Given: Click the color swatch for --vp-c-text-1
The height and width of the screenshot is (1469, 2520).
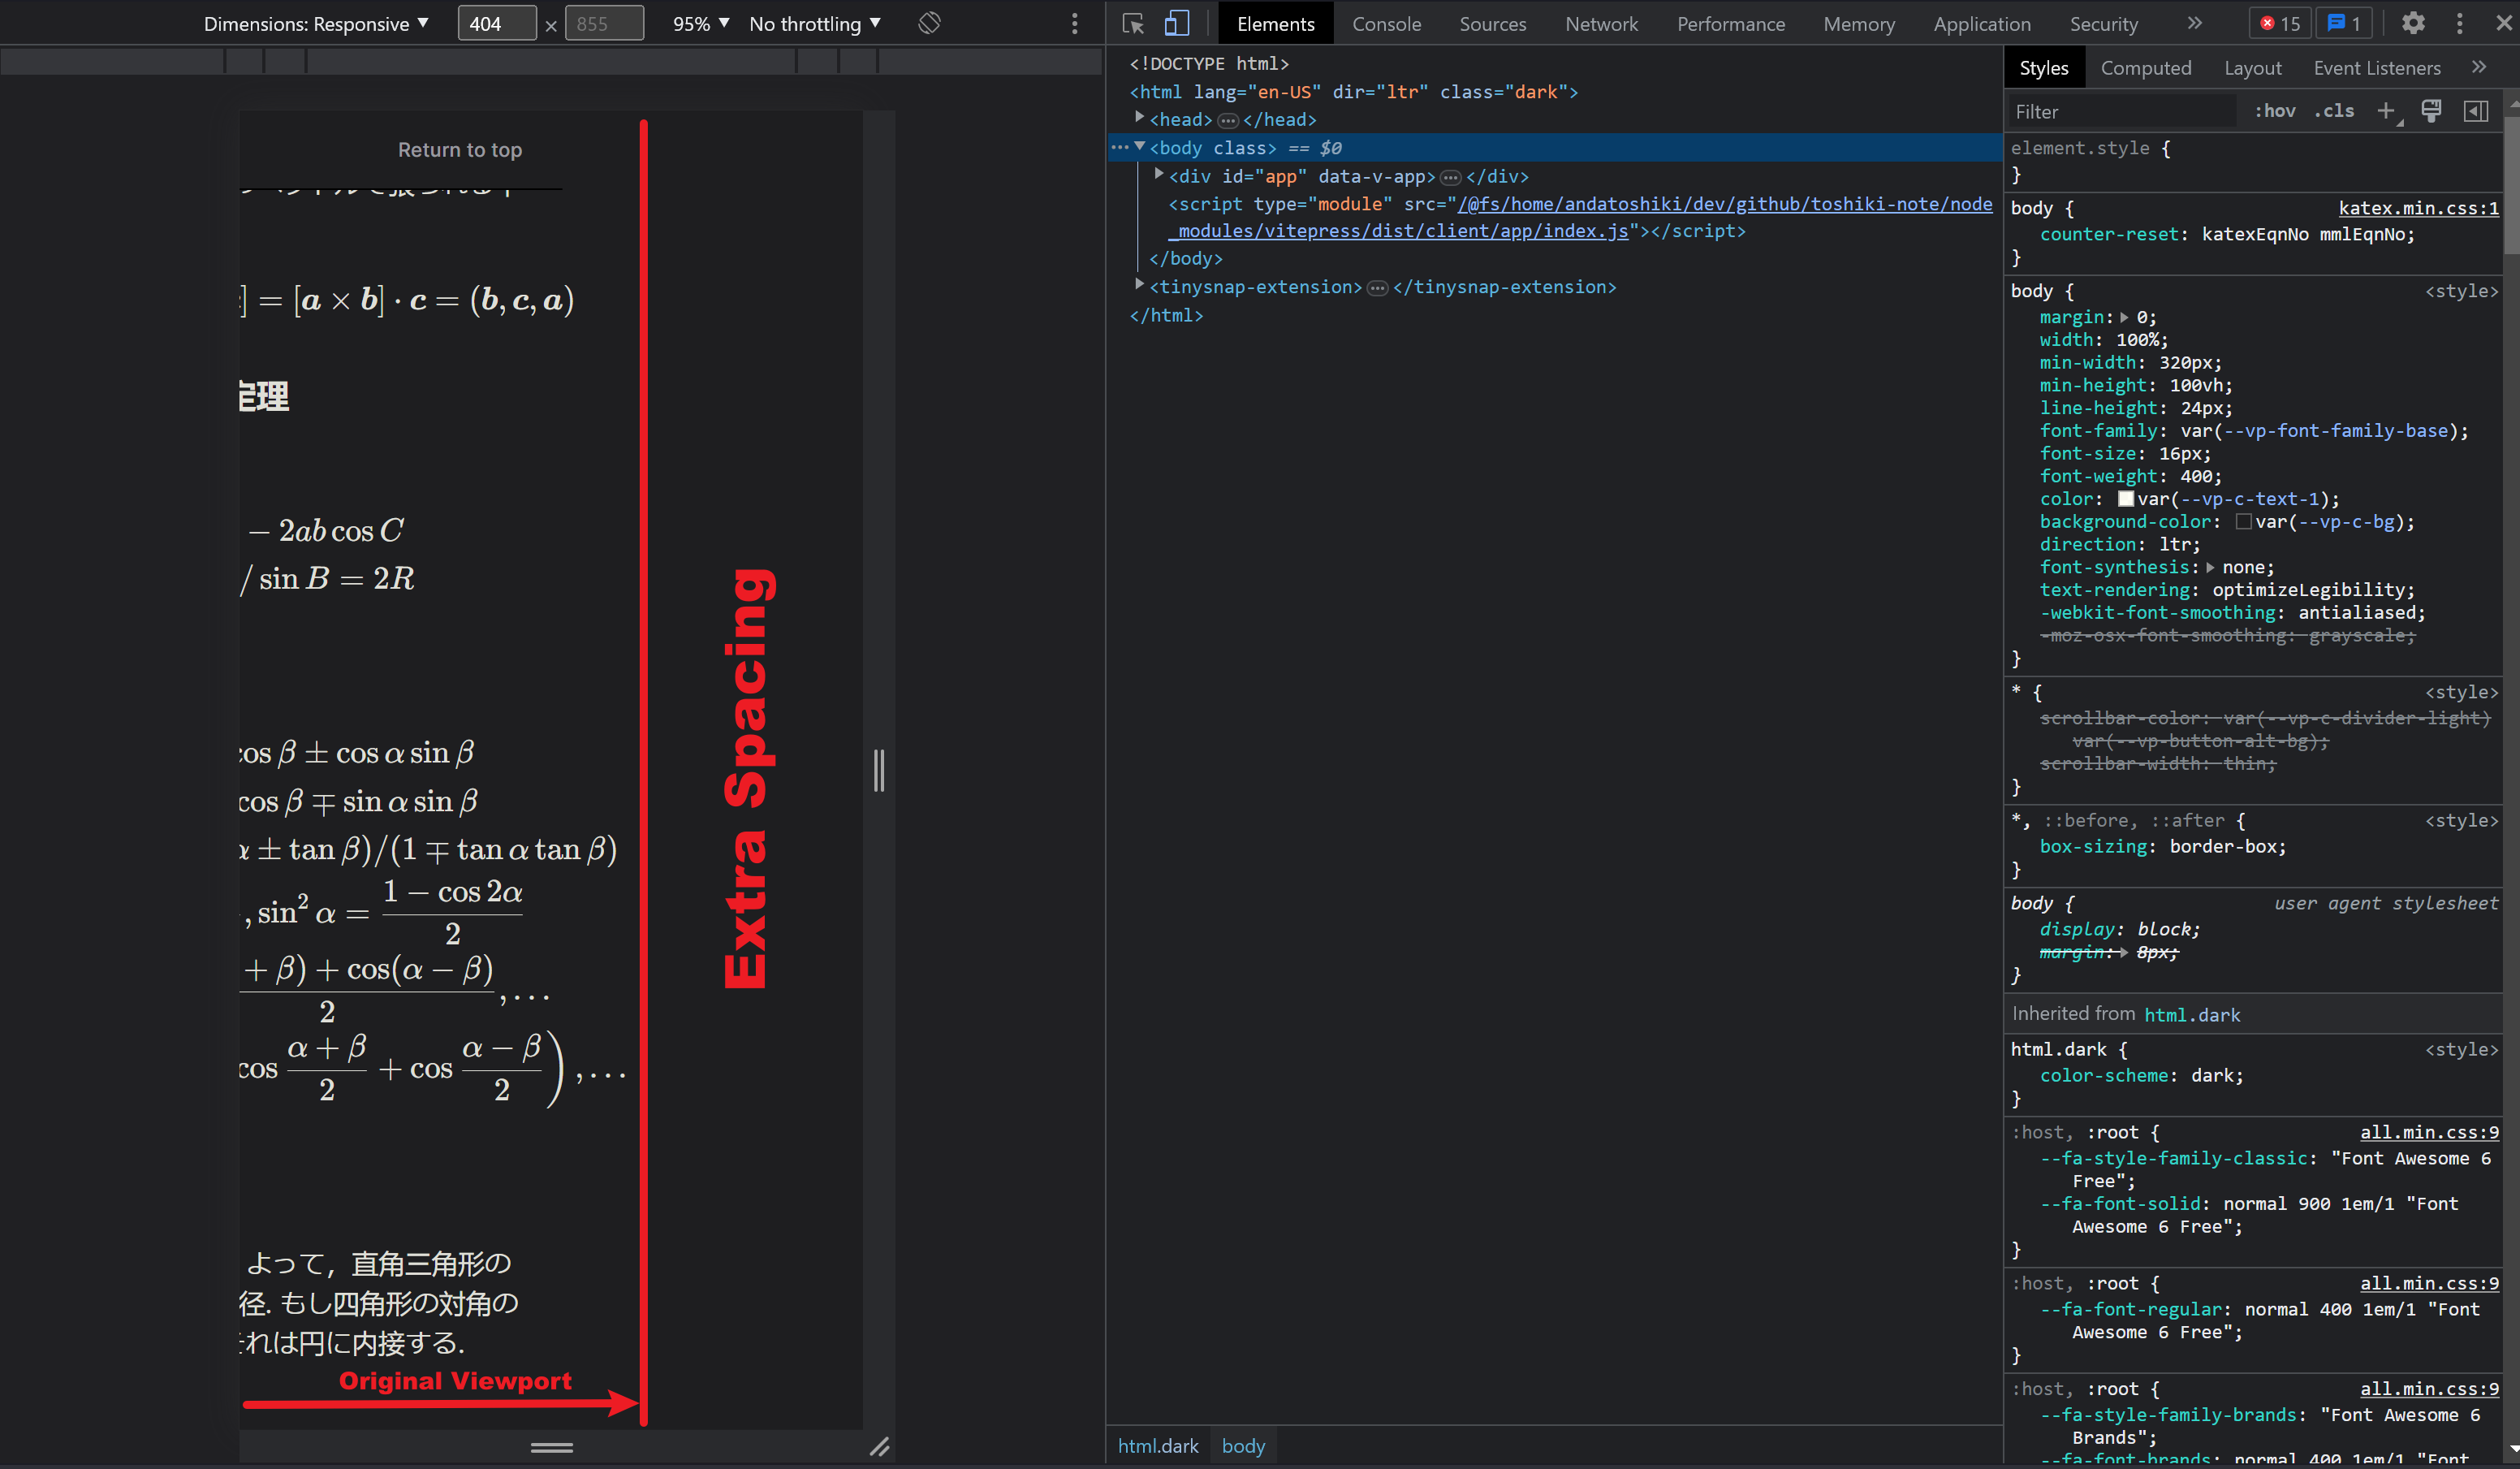Looking at the screenshot, I should pyautogui.click(x=2125, y=498).
